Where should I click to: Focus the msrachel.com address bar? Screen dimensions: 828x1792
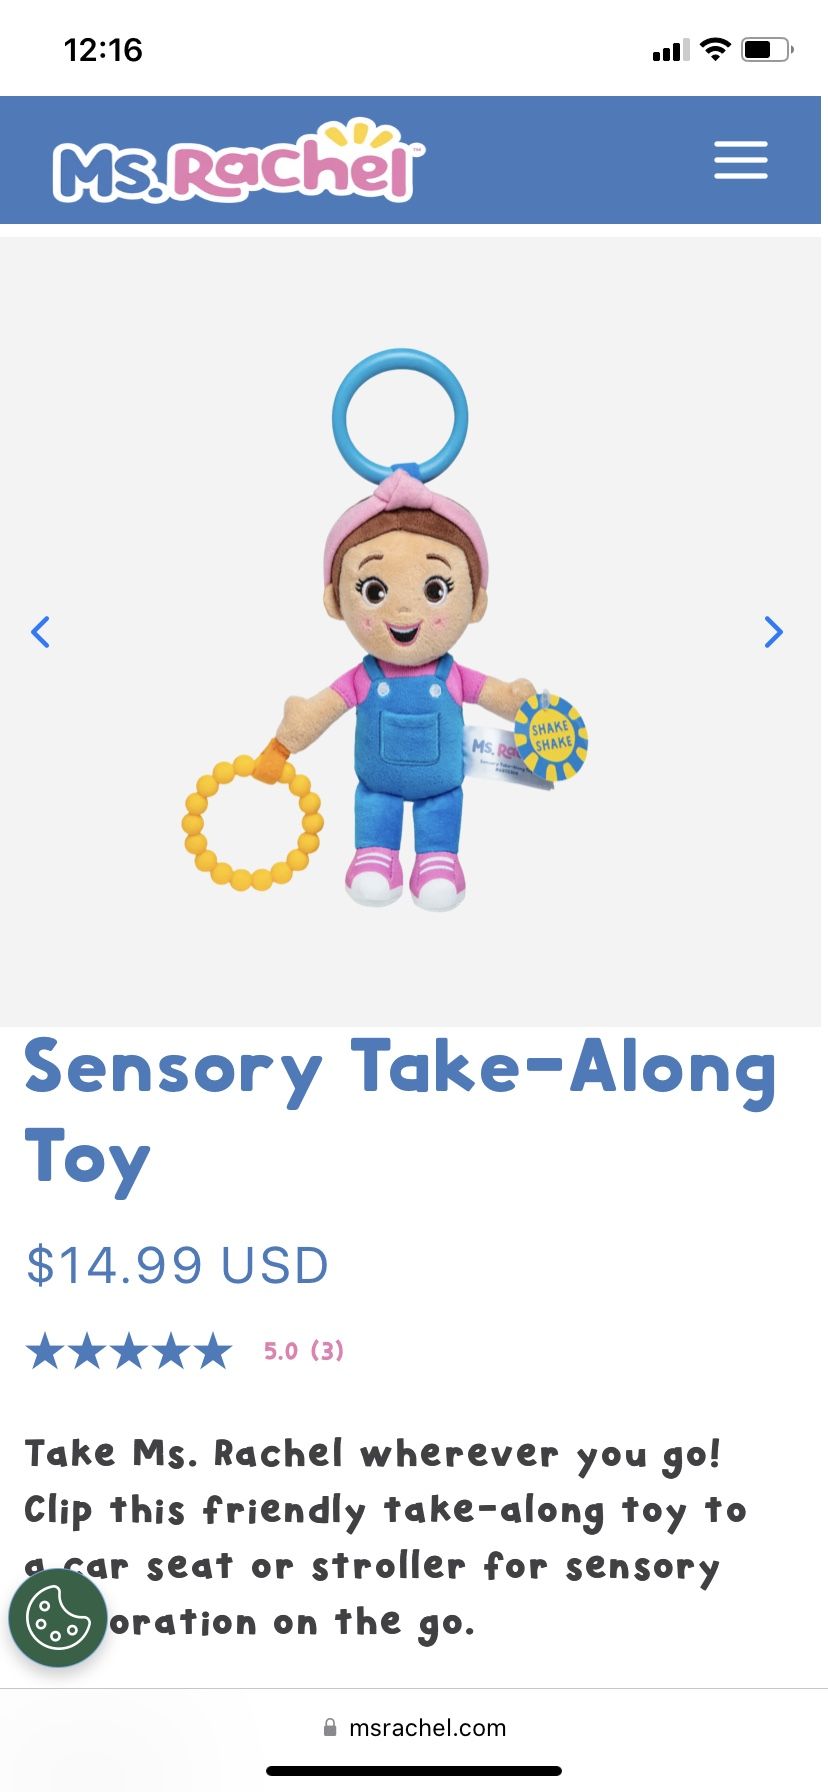pyautogui.click(x=414, y=1727)
